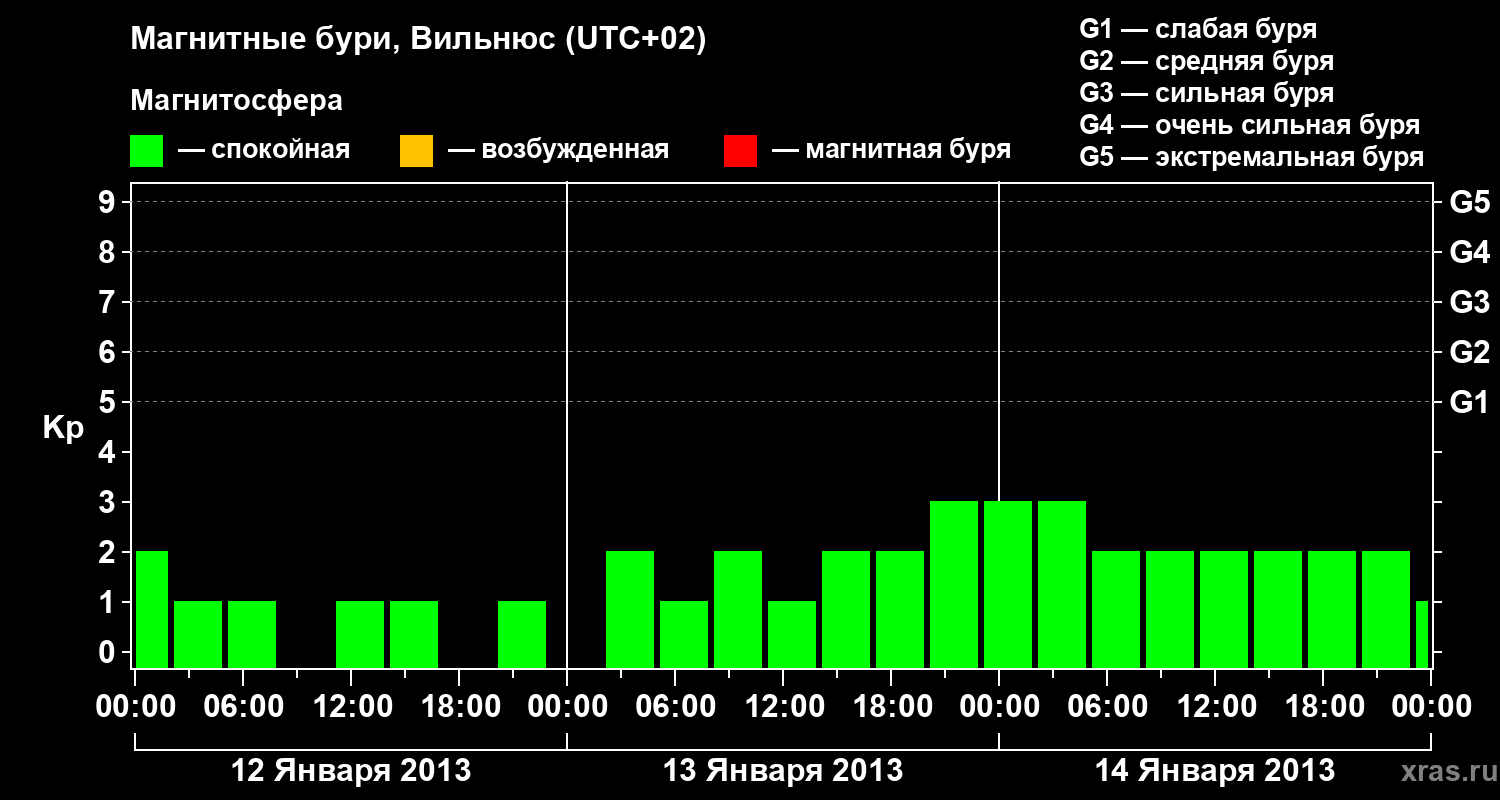Screen dimensions: 1500x800
Task: Click the '12:00' time label under 13 January
Action: tap(783, 707)
